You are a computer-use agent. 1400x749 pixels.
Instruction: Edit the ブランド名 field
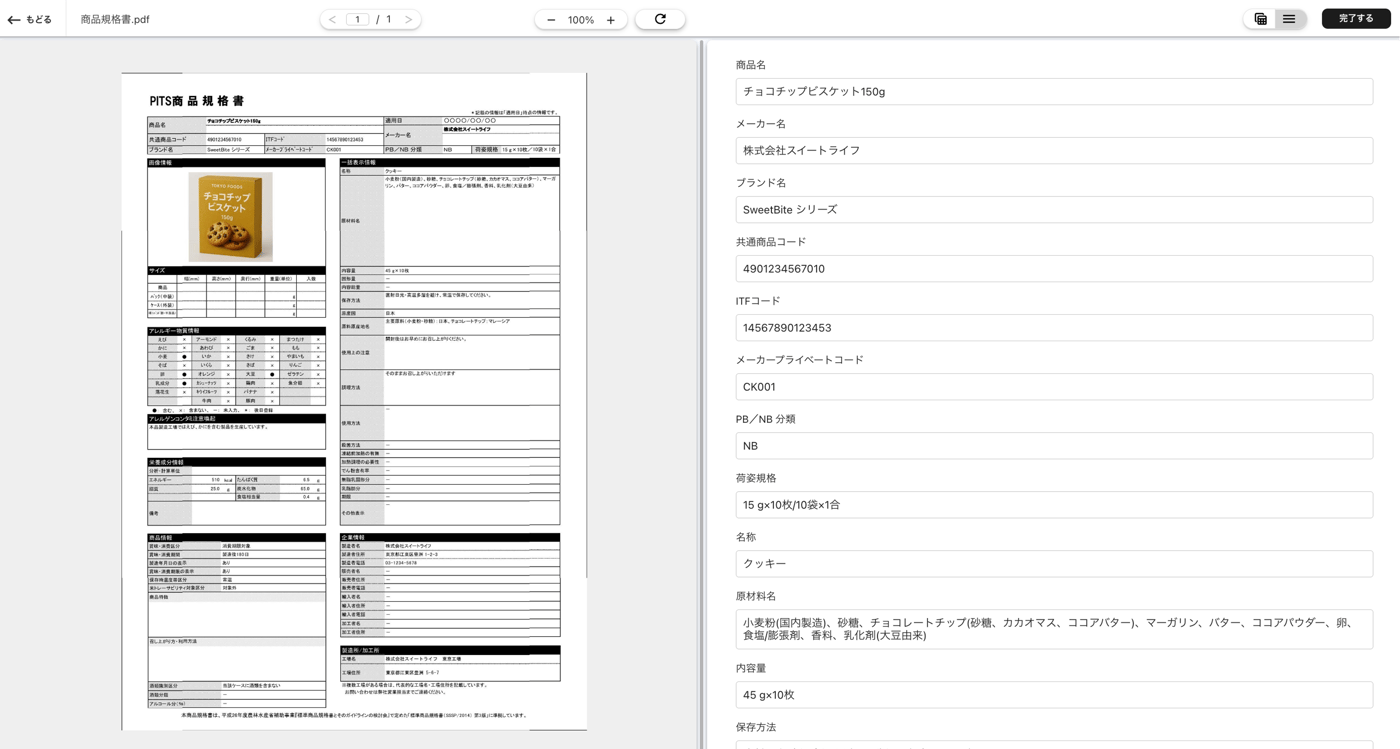coord(1054,209)
